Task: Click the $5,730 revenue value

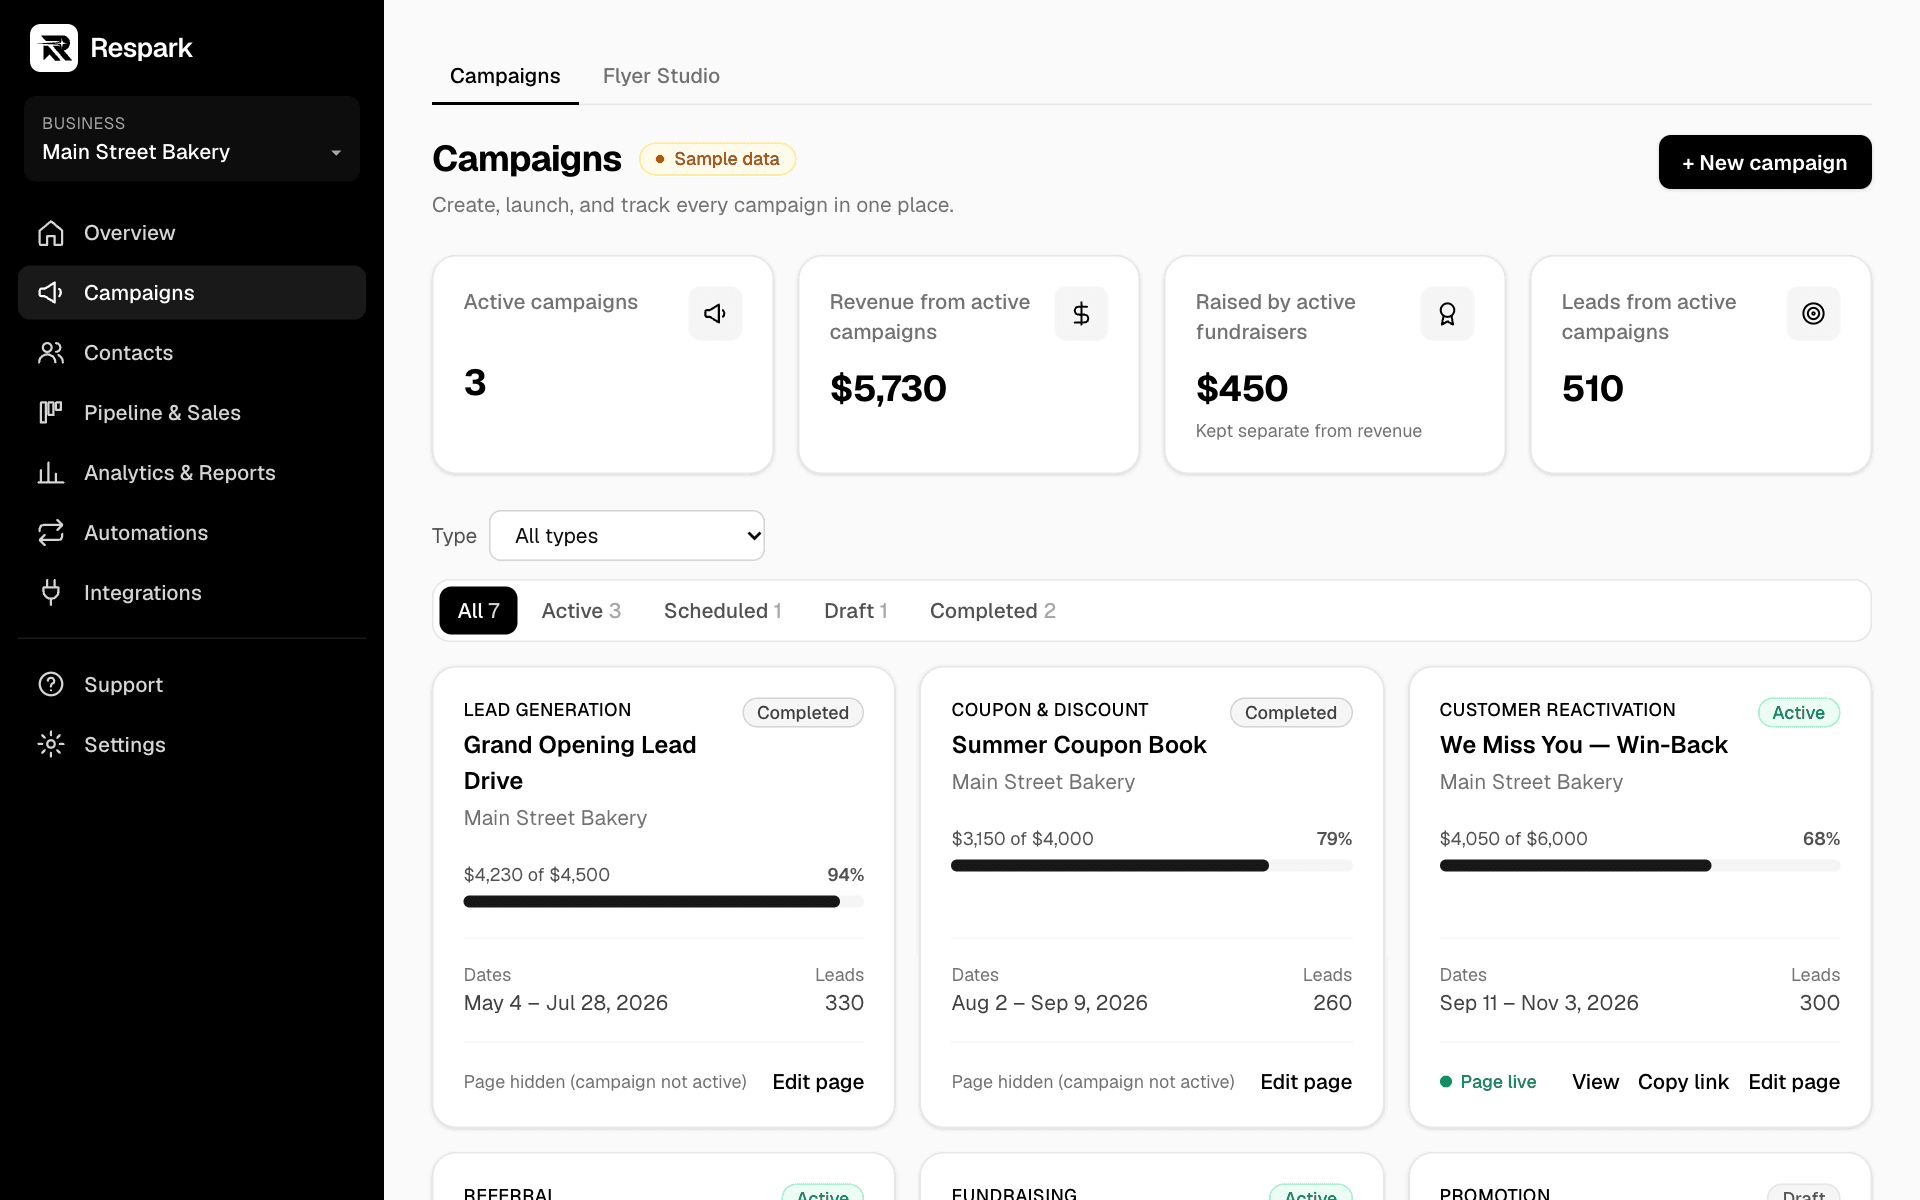Action: coord(888,388)
